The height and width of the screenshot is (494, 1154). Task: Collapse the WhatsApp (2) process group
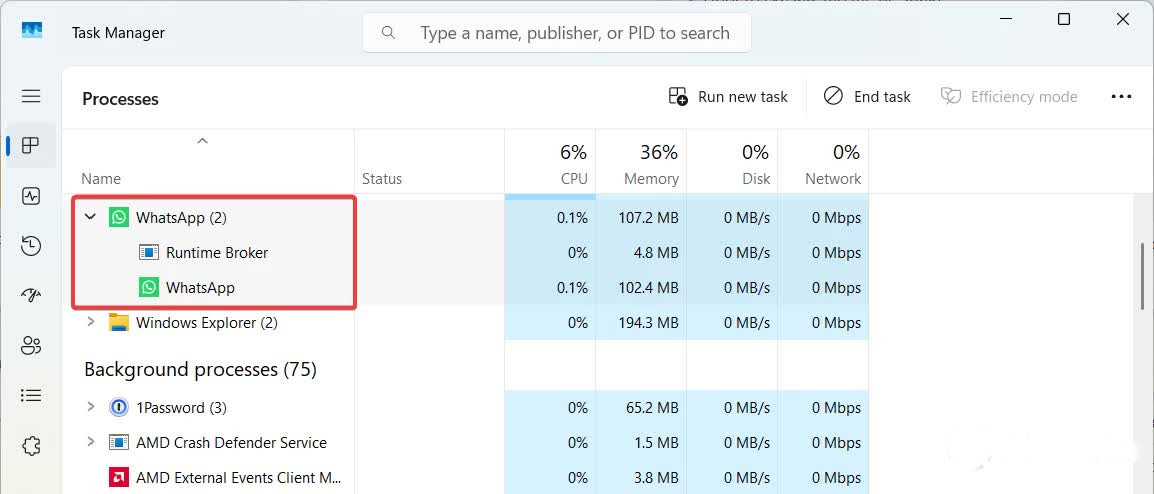click(91, 217)
